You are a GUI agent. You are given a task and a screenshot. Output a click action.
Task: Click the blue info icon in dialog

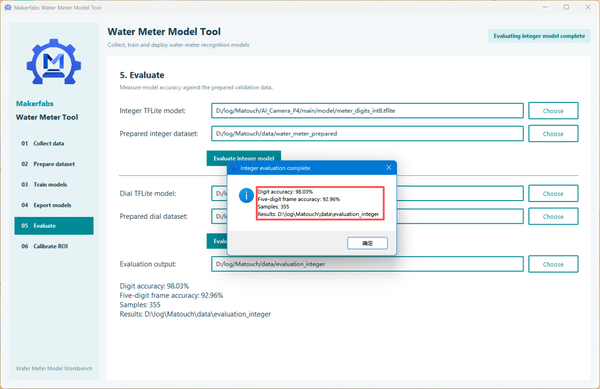[x=246, y=195]
